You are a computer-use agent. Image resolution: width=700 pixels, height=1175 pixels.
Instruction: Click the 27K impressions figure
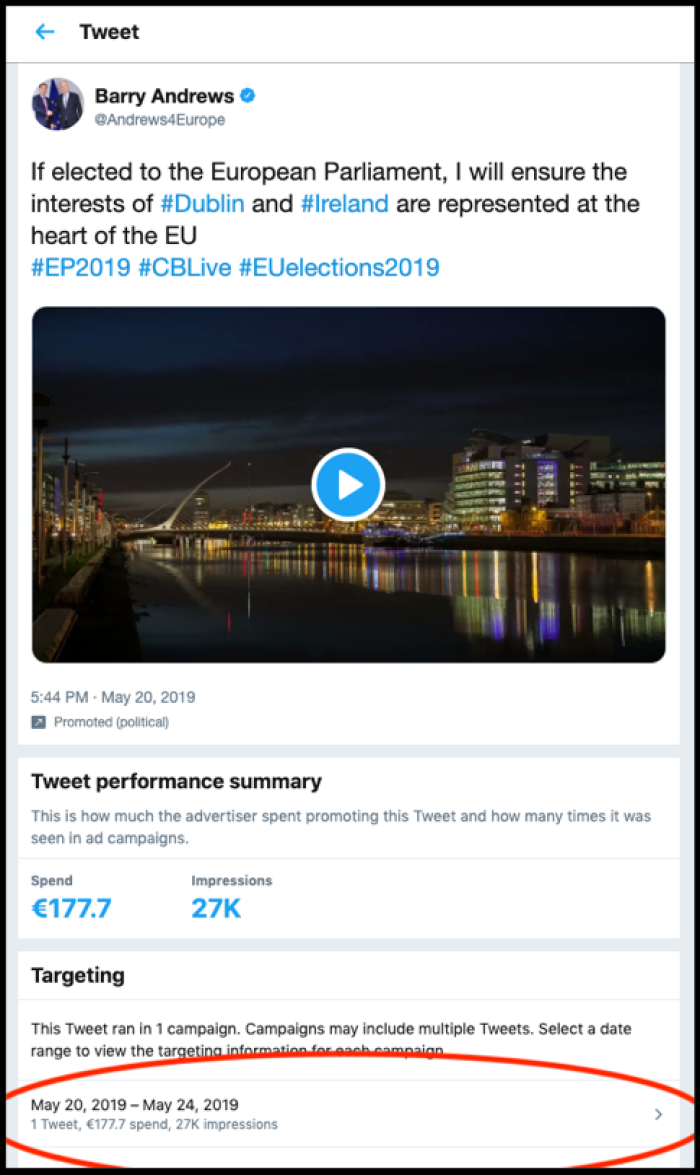pos(217,908)
